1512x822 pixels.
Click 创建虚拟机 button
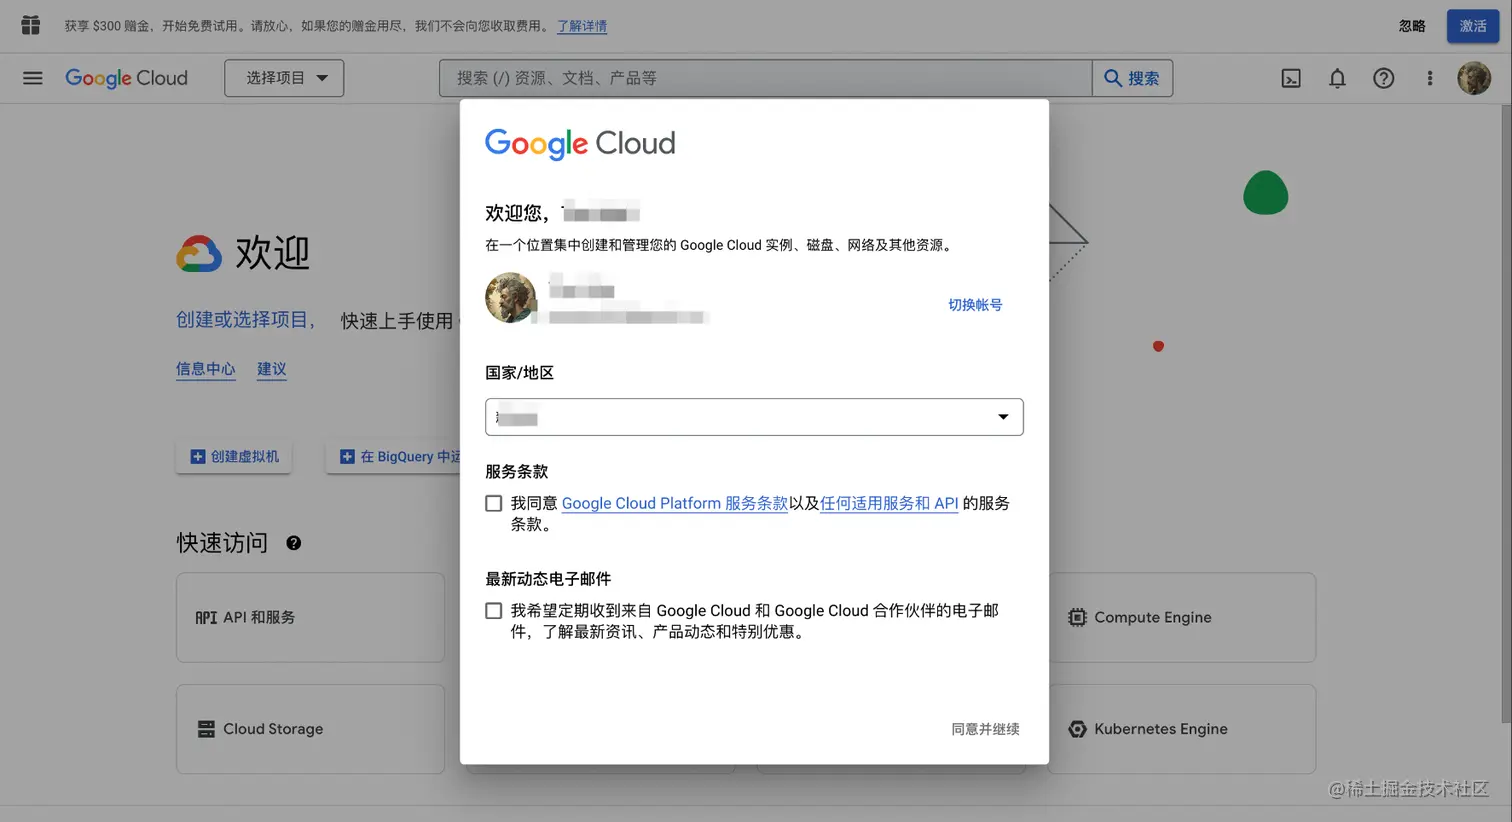(234, 456)
